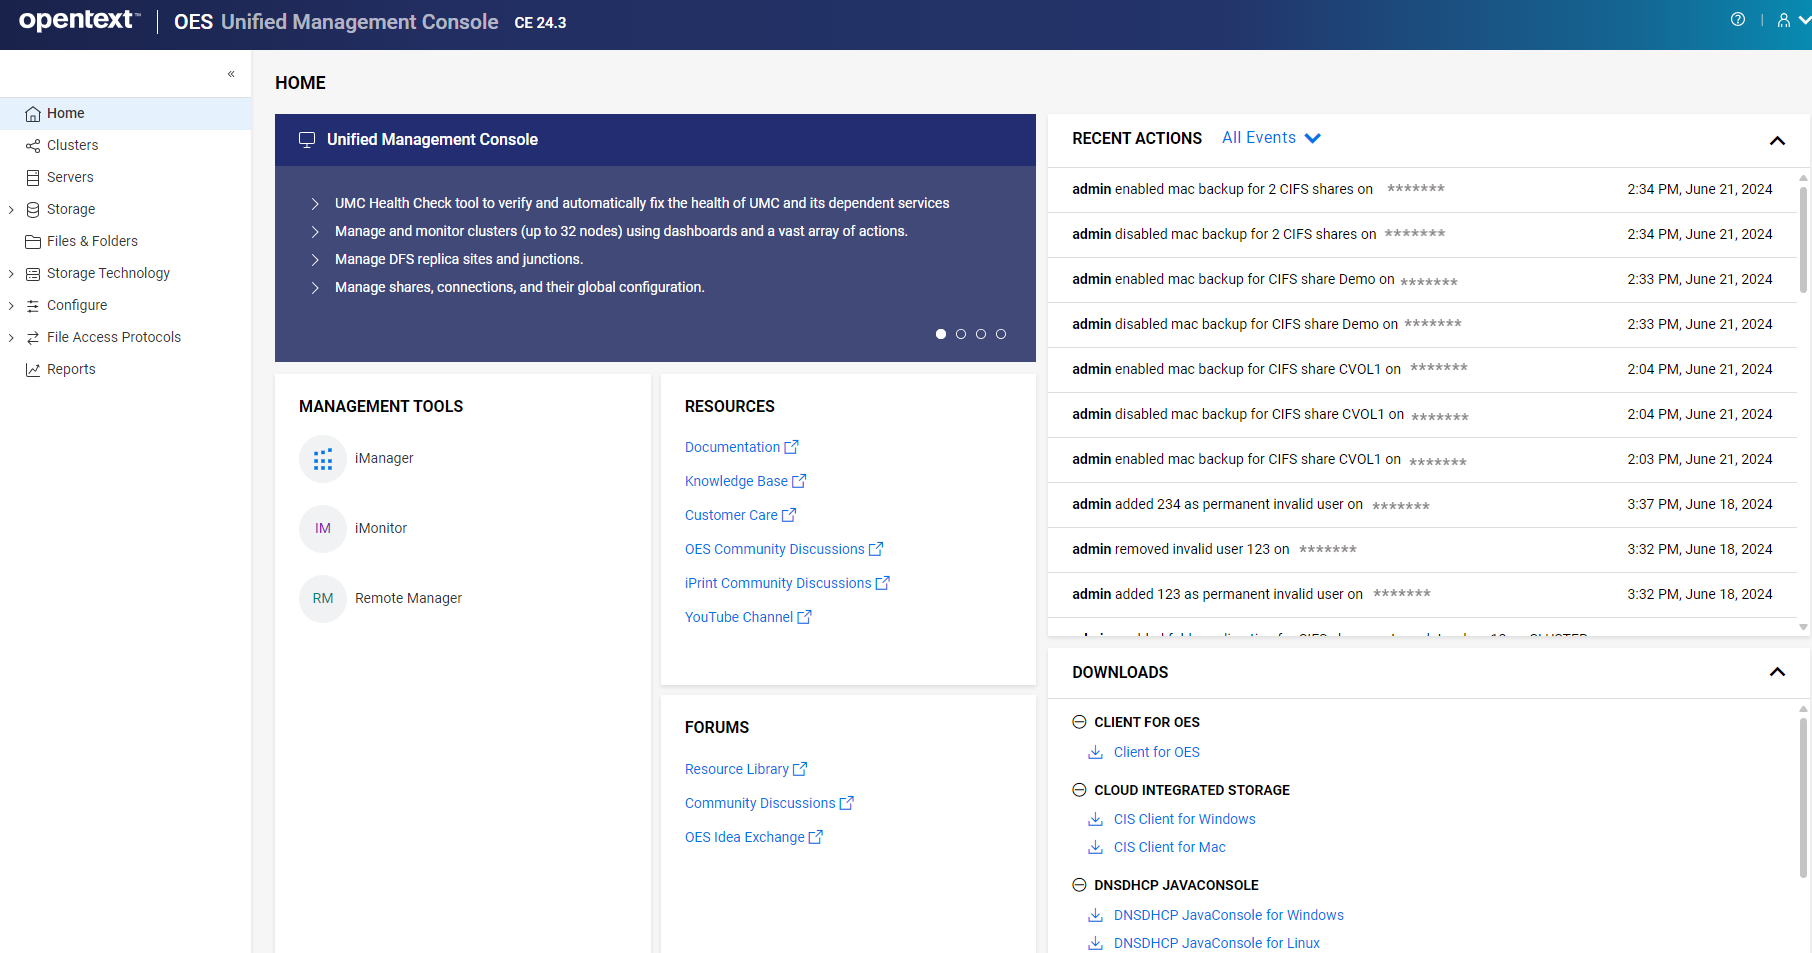Image resolution: width=1812 pixels, height=953 pixels.
Task: Click the Client for OES download icon
Action: pyautogui.click(x=1096, y=753)
